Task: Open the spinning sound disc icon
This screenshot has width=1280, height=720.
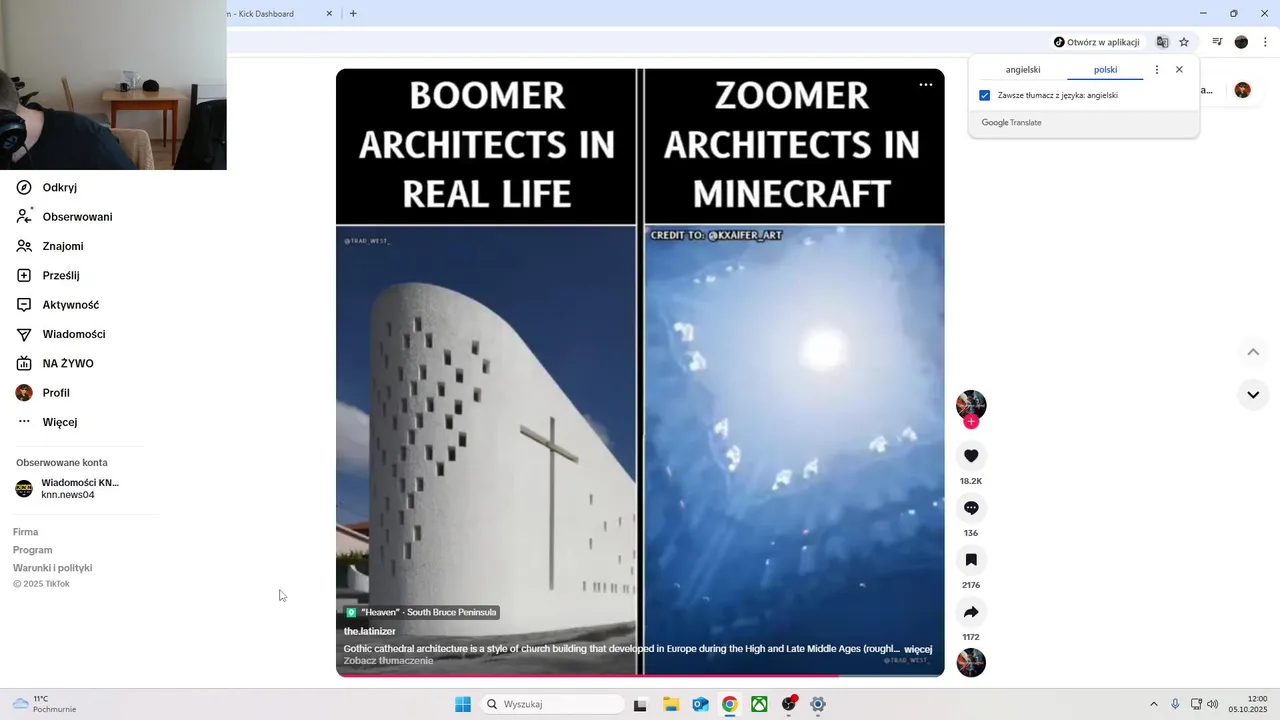Action: click(971, 663)
